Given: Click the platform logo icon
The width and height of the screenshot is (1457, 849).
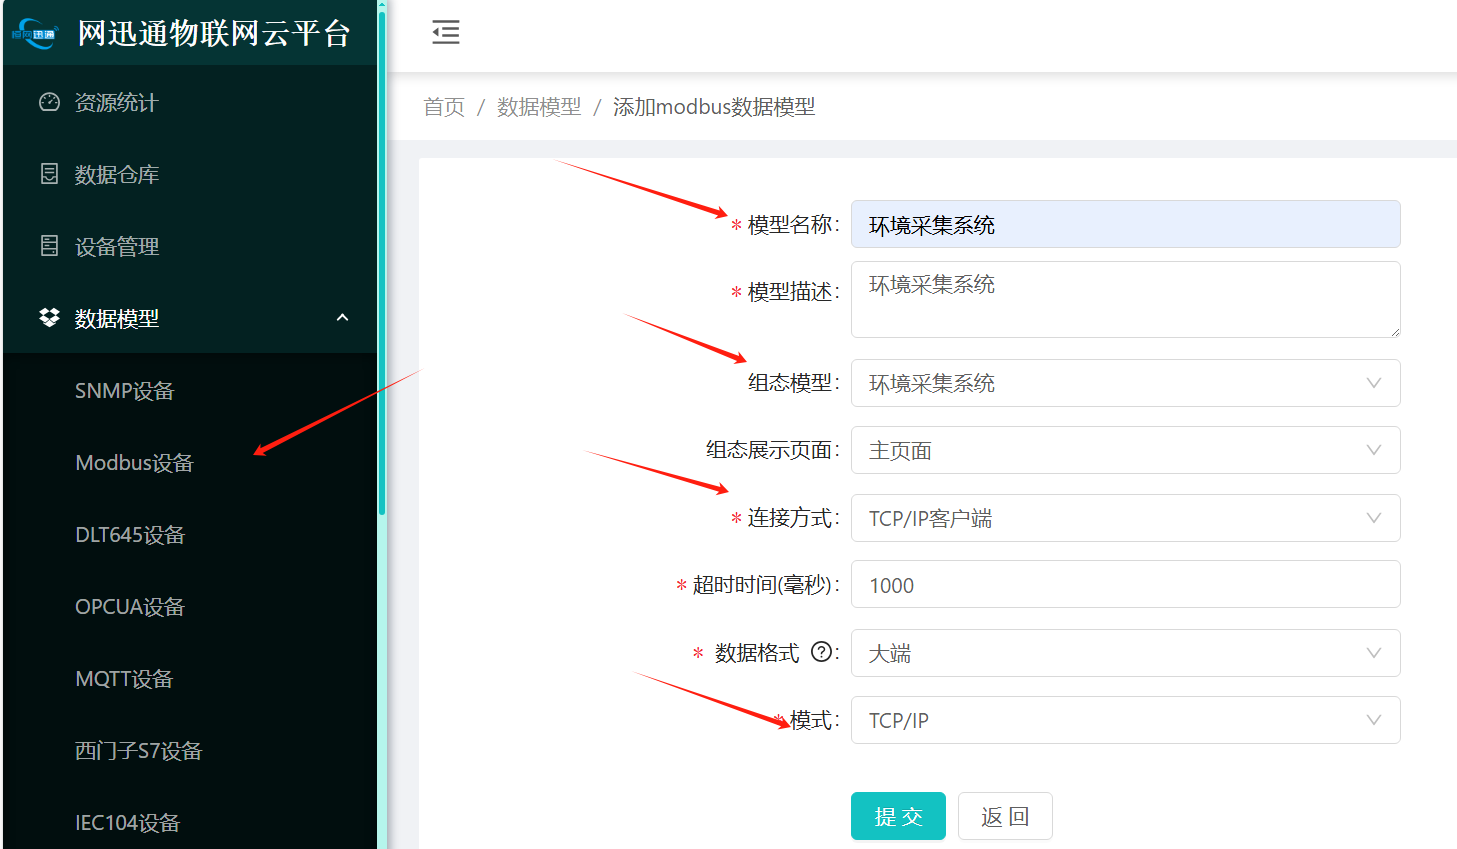Looking at the screenshot, I should pos(36,34).
